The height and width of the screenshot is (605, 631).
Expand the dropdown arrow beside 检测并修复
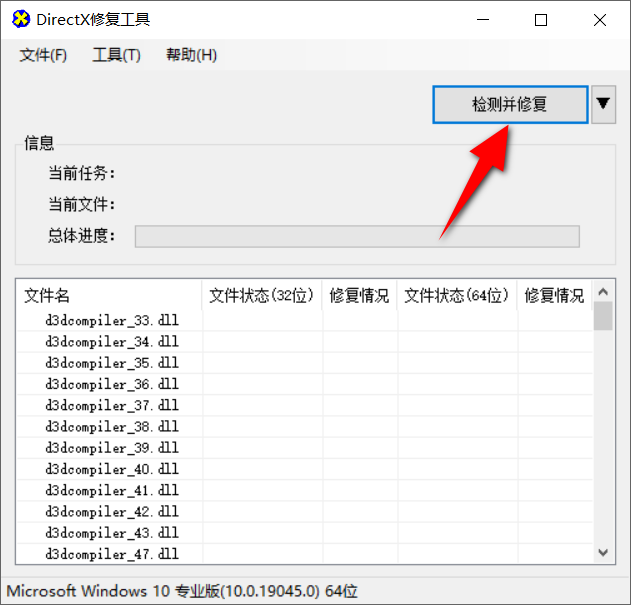click(x=603, y=105)
